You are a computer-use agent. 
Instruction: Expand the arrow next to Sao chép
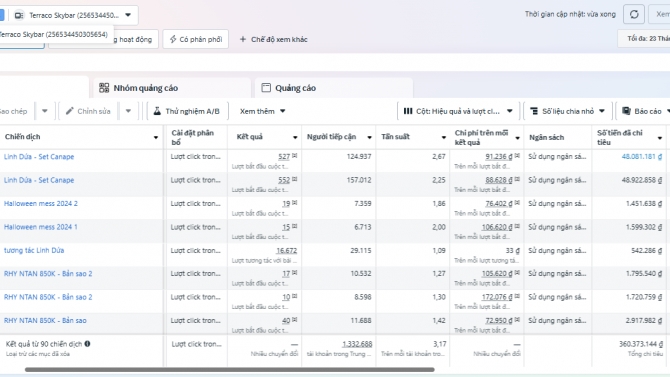click(44, 111)
